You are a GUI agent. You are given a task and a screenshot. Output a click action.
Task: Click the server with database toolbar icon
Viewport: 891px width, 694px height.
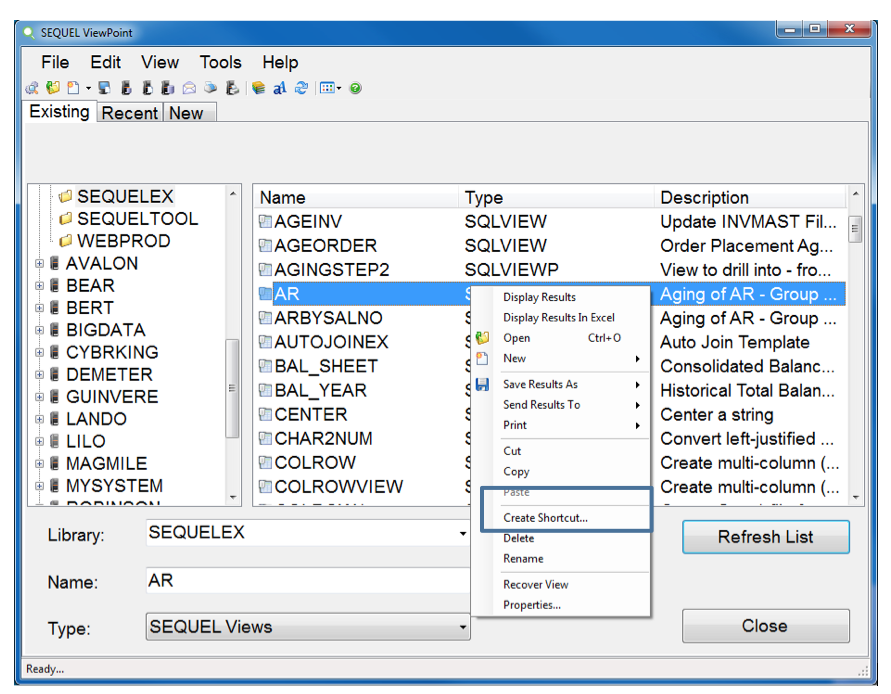tap(168, 88)
